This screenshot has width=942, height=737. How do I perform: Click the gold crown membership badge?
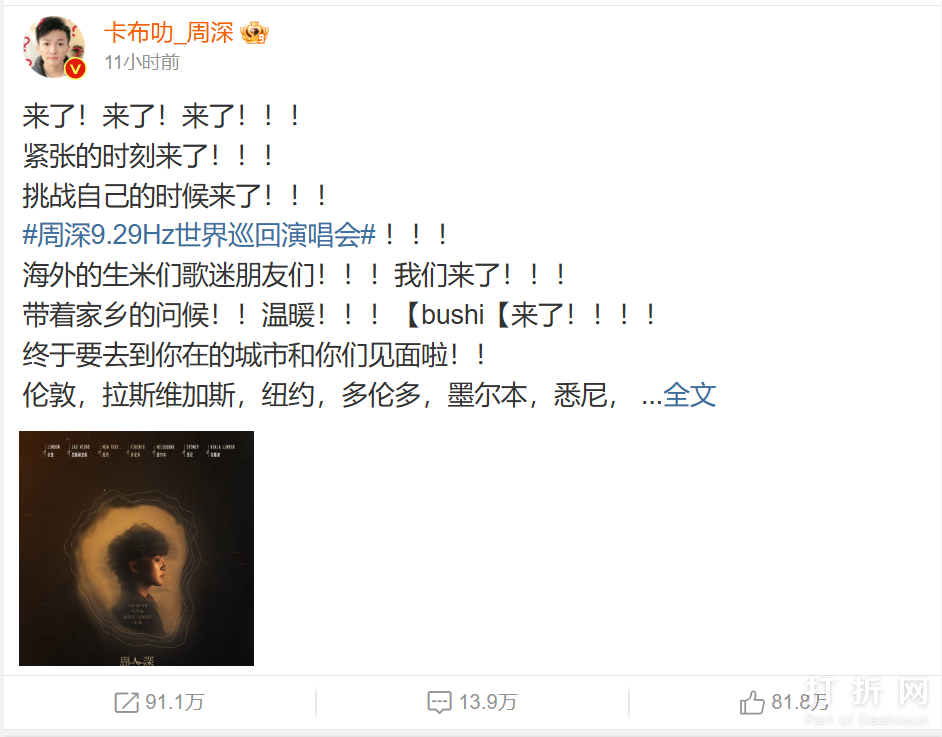click(x=254, y=32)
